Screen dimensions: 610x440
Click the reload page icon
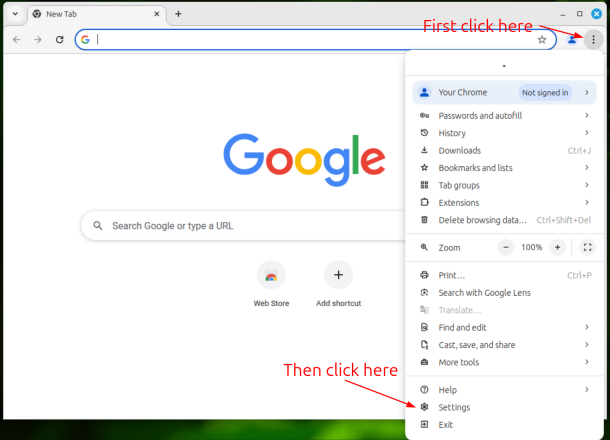coord(60,40)
